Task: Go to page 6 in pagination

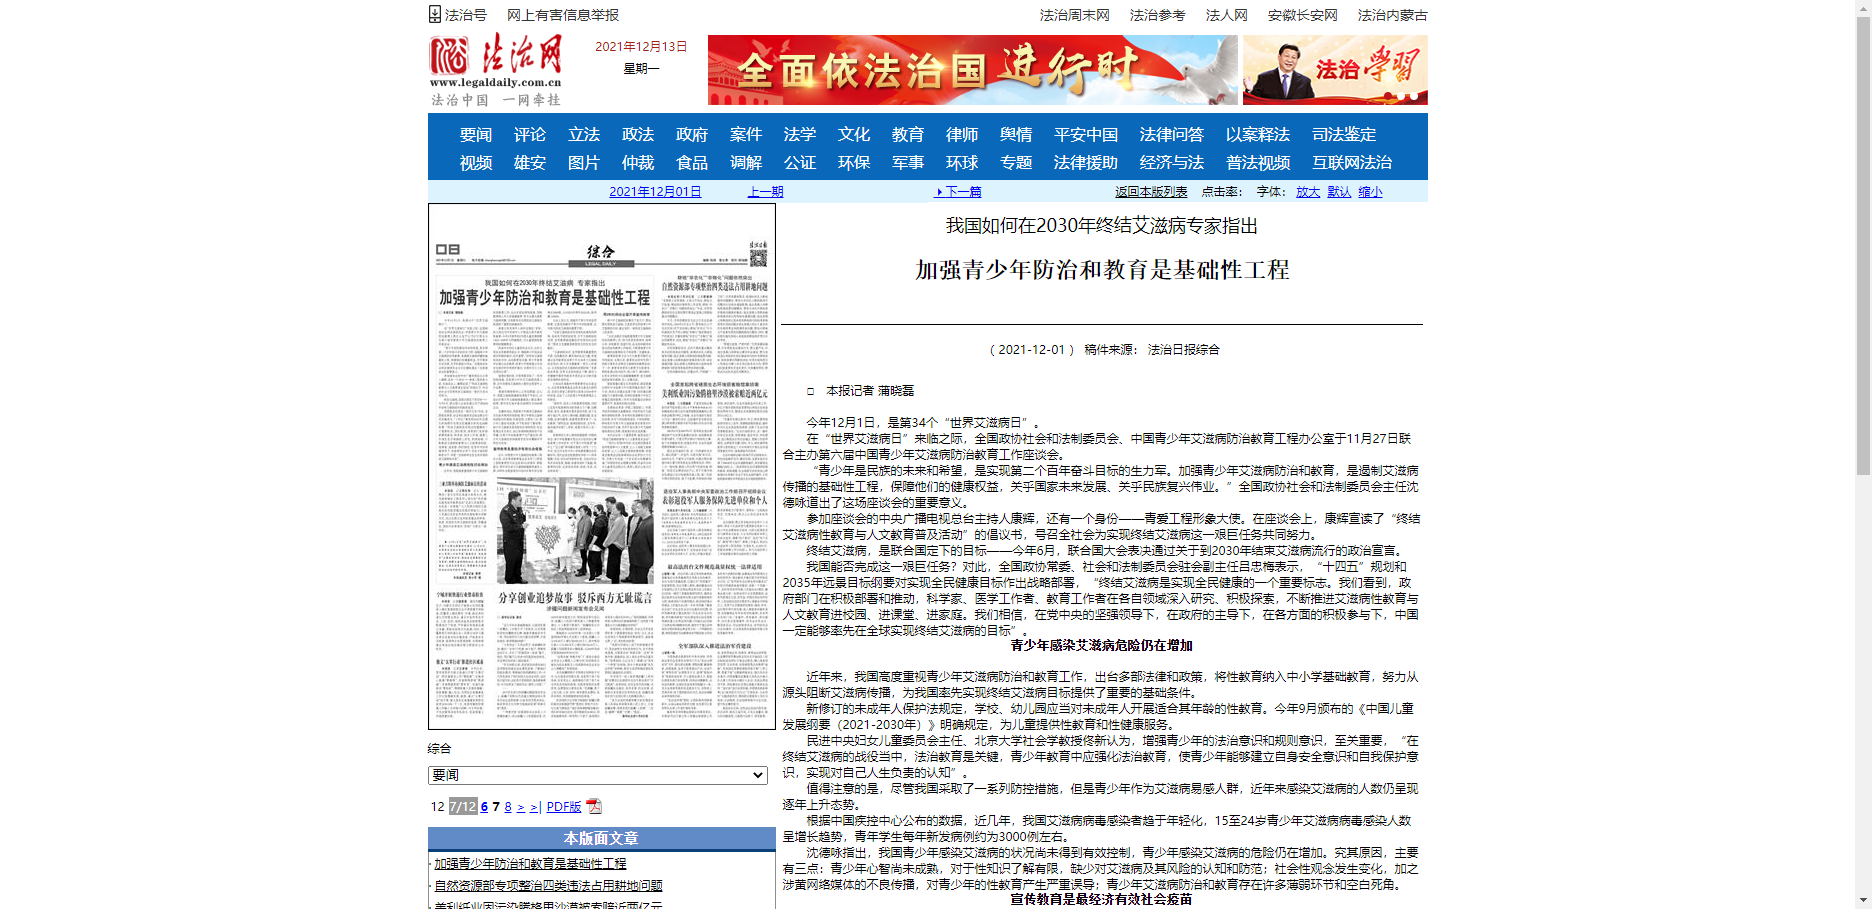Action: 484,807
